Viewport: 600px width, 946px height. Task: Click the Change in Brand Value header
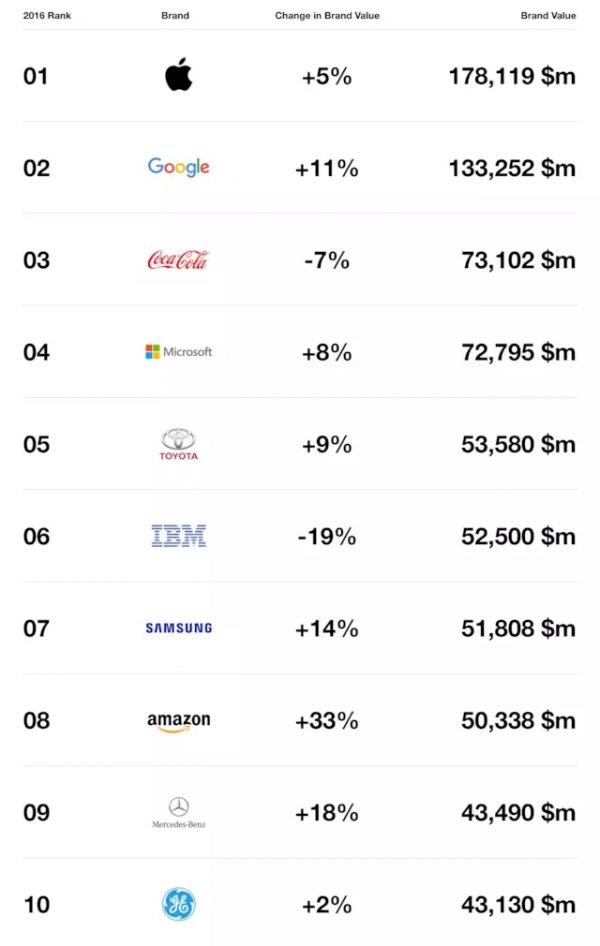[x=327, y=16]
